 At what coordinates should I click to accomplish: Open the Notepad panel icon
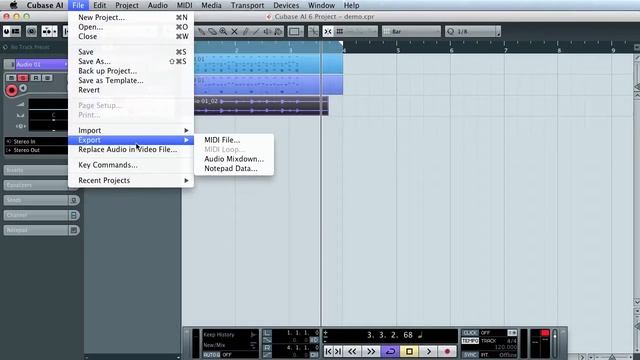pos(74,230)
